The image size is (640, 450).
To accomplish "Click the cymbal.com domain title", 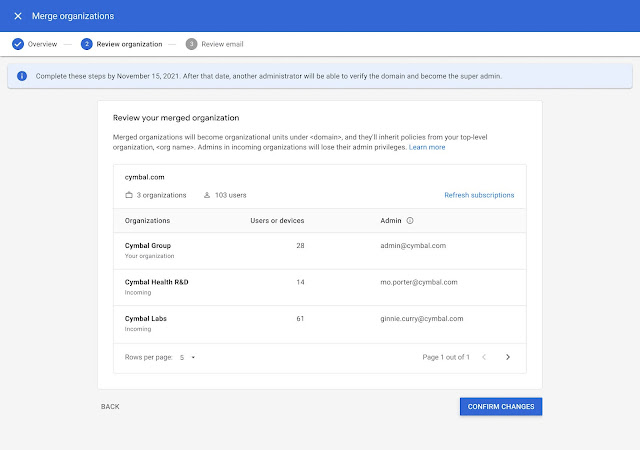I will coord(144,177).
